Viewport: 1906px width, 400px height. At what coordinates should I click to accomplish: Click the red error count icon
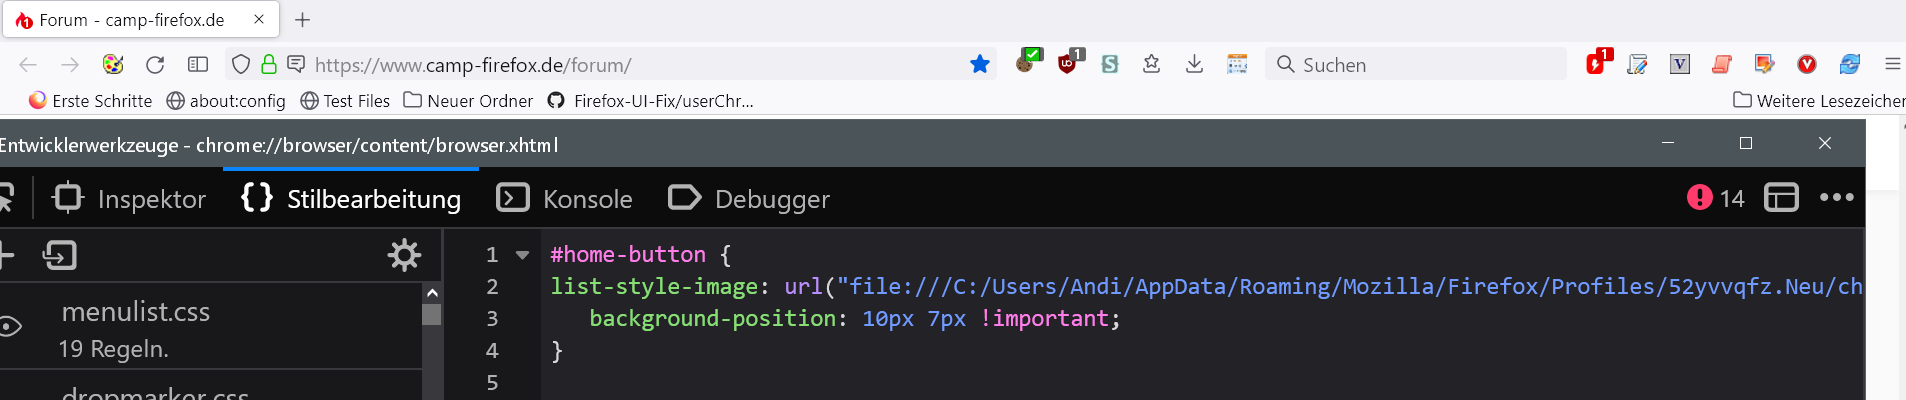[x=1700, y=198]
